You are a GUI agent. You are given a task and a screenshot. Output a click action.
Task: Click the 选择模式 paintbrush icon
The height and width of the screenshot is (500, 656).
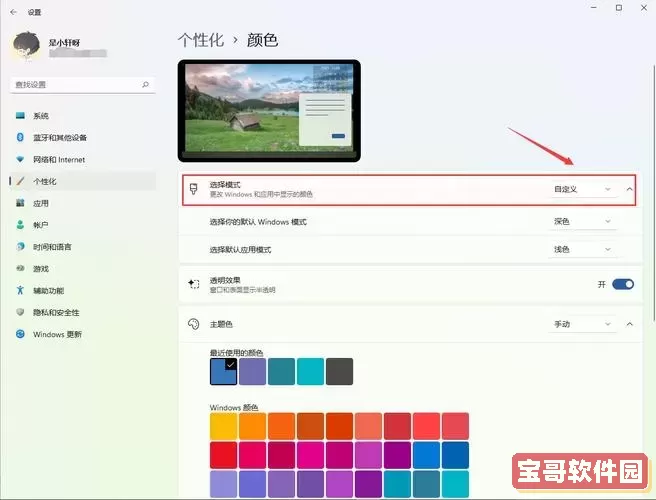(x=193, y=189)
